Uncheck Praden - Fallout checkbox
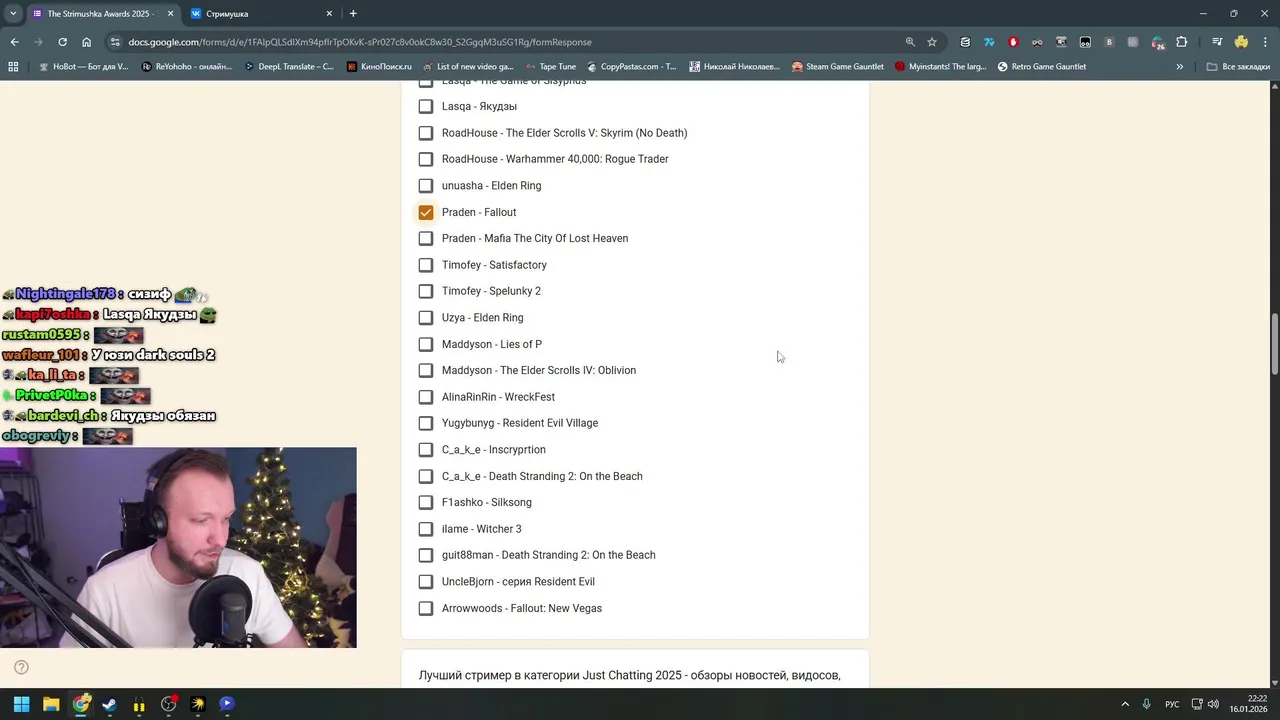The image size is (1280, 720). [426, 212]
